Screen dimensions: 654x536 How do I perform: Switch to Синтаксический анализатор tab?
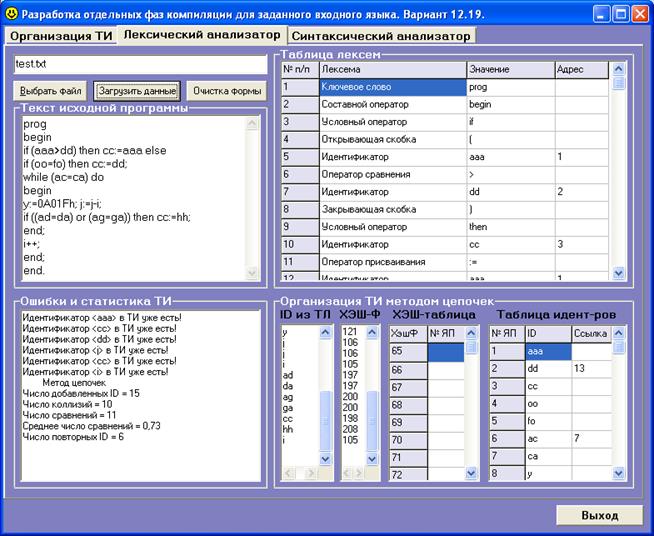click(x=381, y=36)
